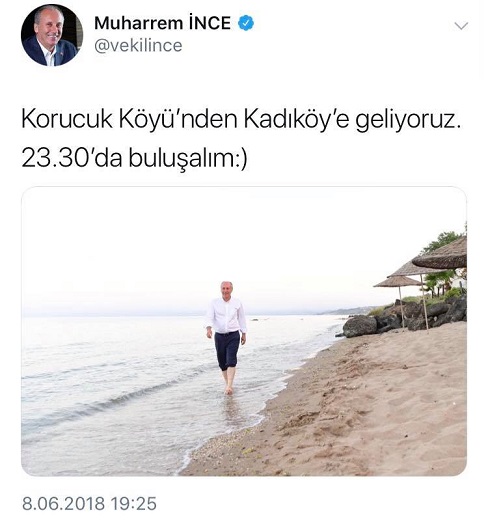The height and width of the screenshot is (526, 488).
Task: Click the dark rocks on the shoreline
Action: click(x=402, y=319)
